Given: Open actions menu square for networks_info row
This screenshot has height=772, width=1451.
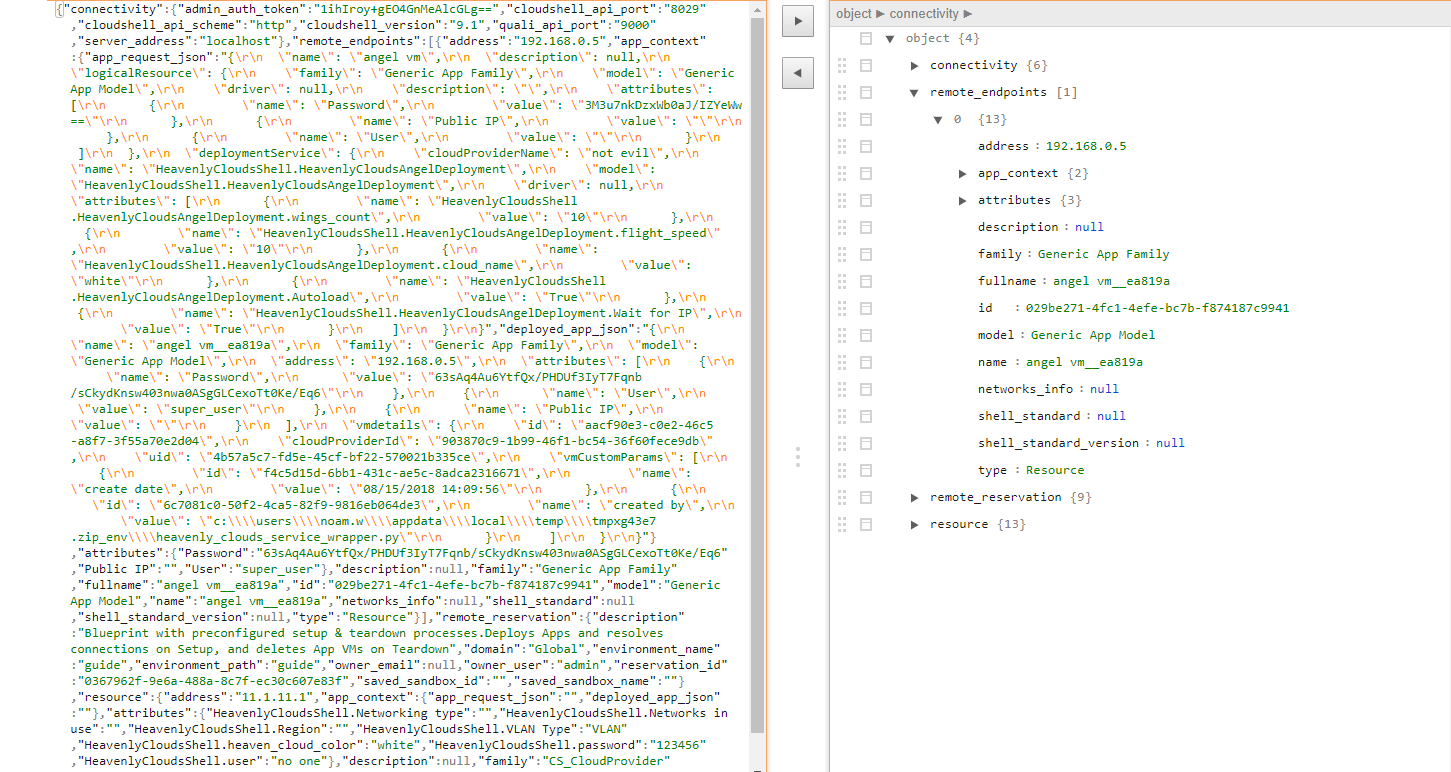Looking at the screenshot, I should click(866, 389).
